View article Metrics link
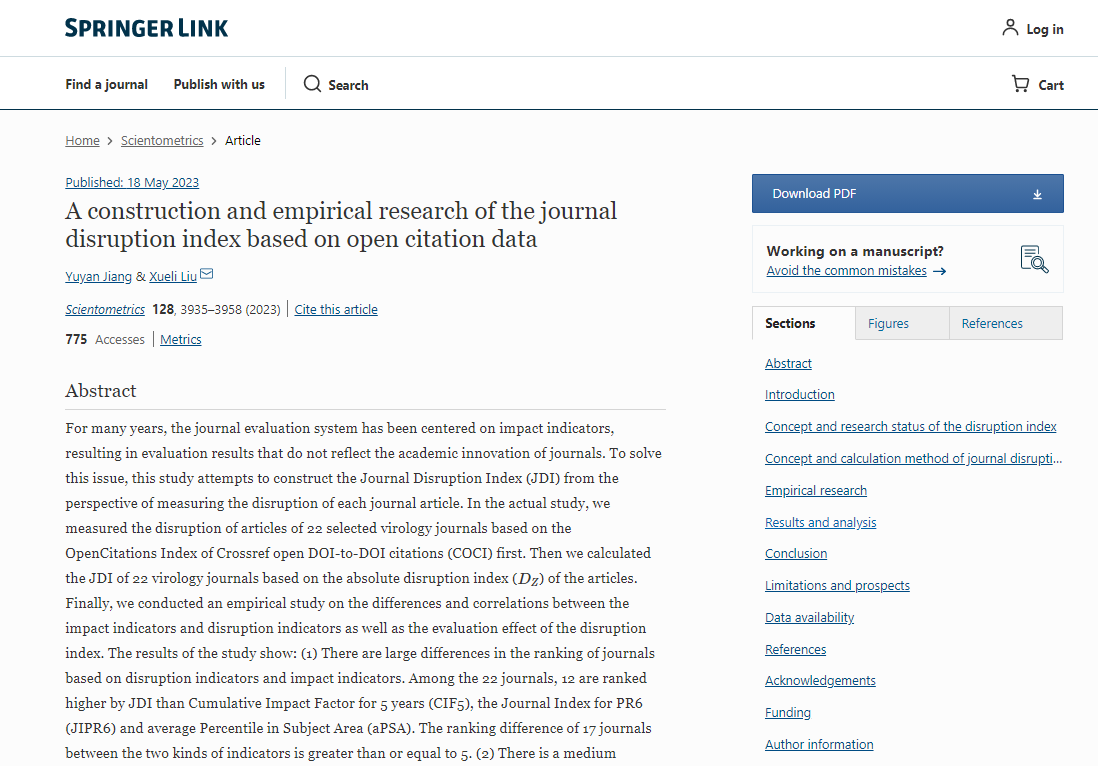 181,339
